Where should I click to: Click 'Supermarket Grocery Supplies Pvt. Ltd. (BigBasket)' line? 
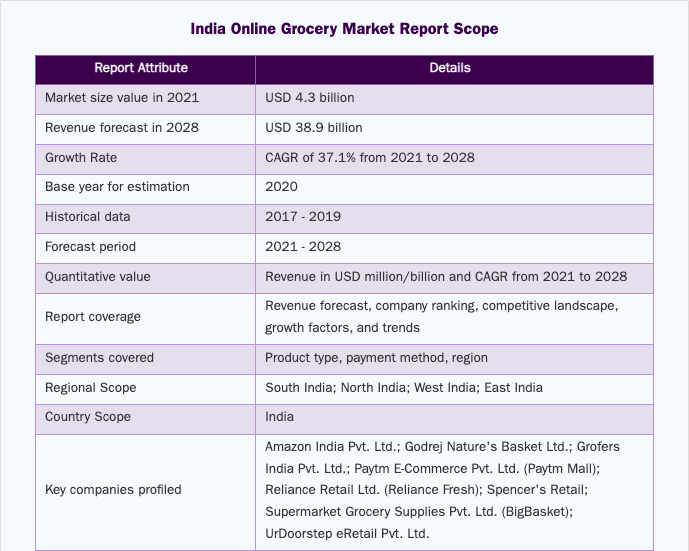419,512
